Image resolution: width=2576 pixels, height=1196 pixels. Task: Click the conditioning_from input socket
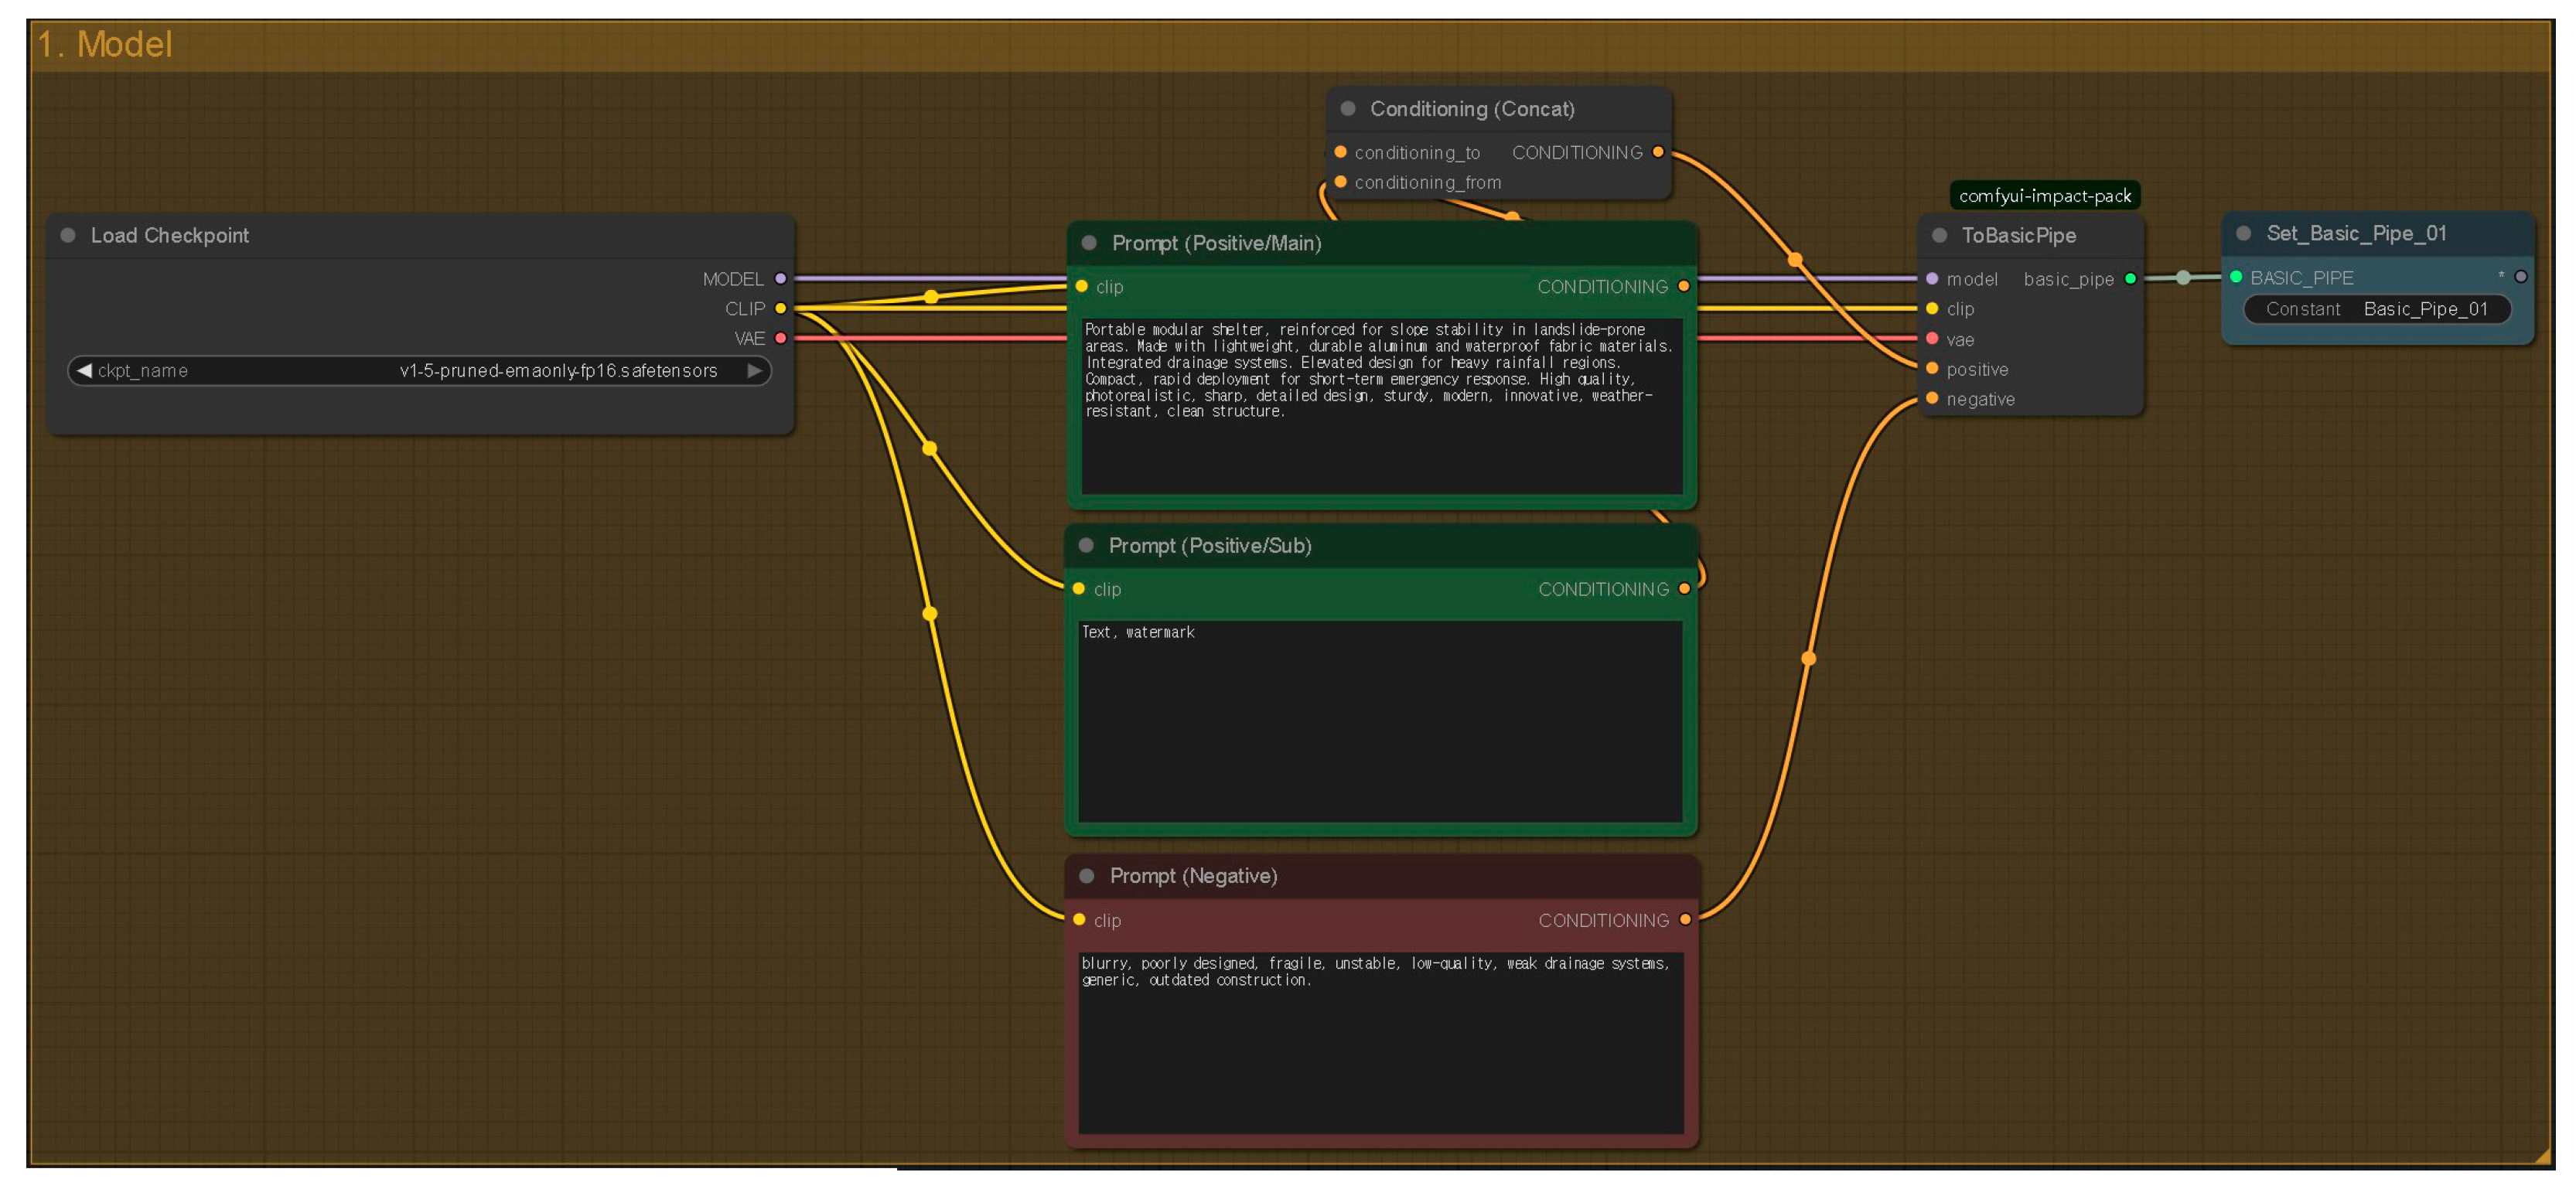(1341, 182)
